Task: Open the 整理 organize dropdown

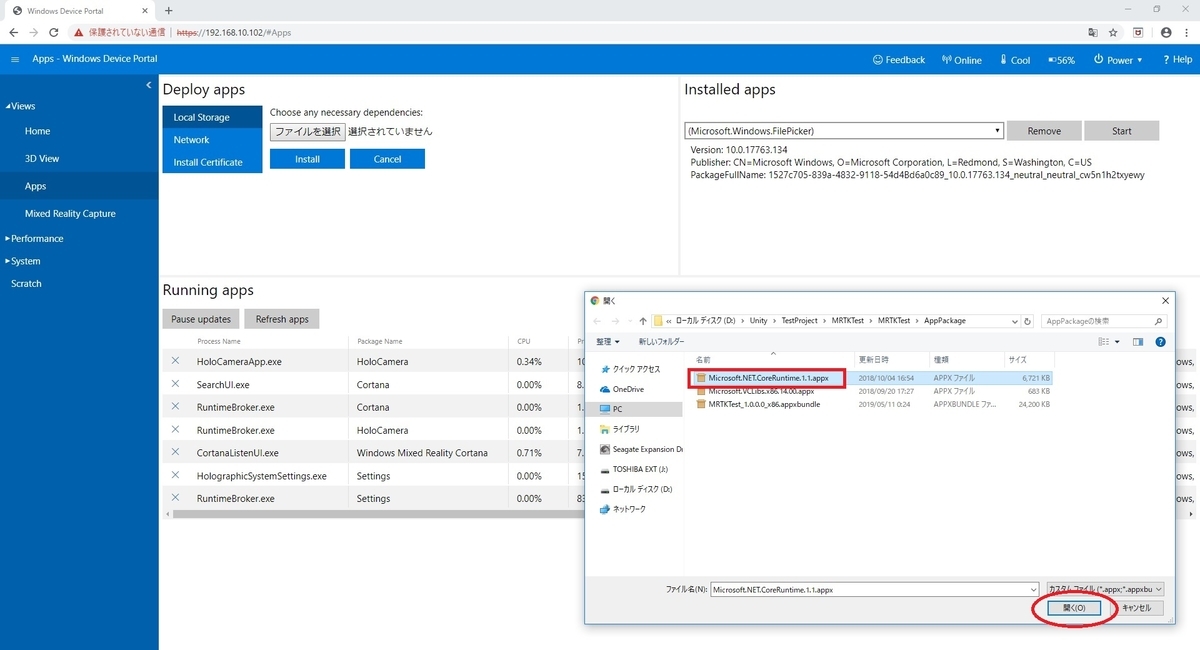Action: pos(608,341)
